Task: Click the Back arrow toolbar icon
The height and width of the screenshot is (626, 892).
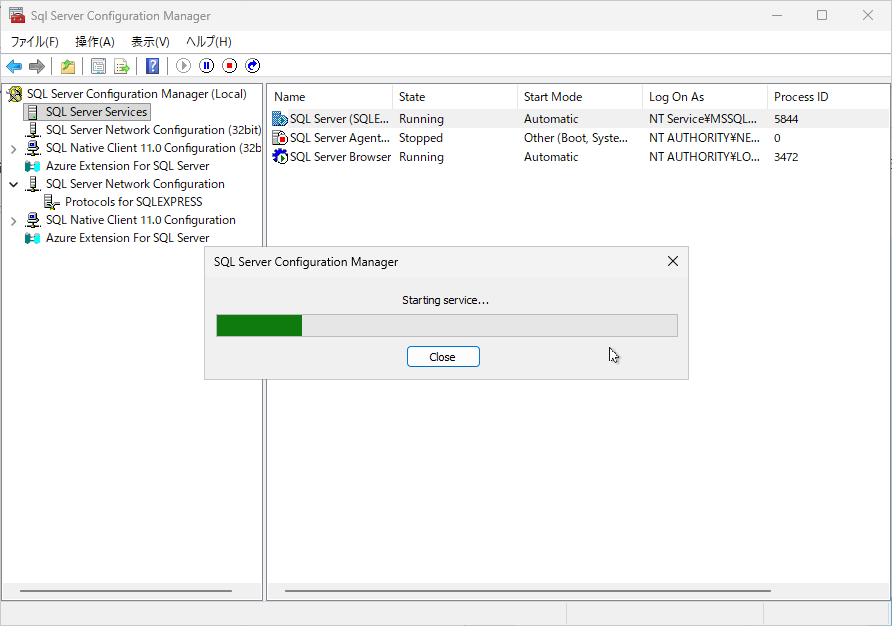Action: click(x=14, y=66)
